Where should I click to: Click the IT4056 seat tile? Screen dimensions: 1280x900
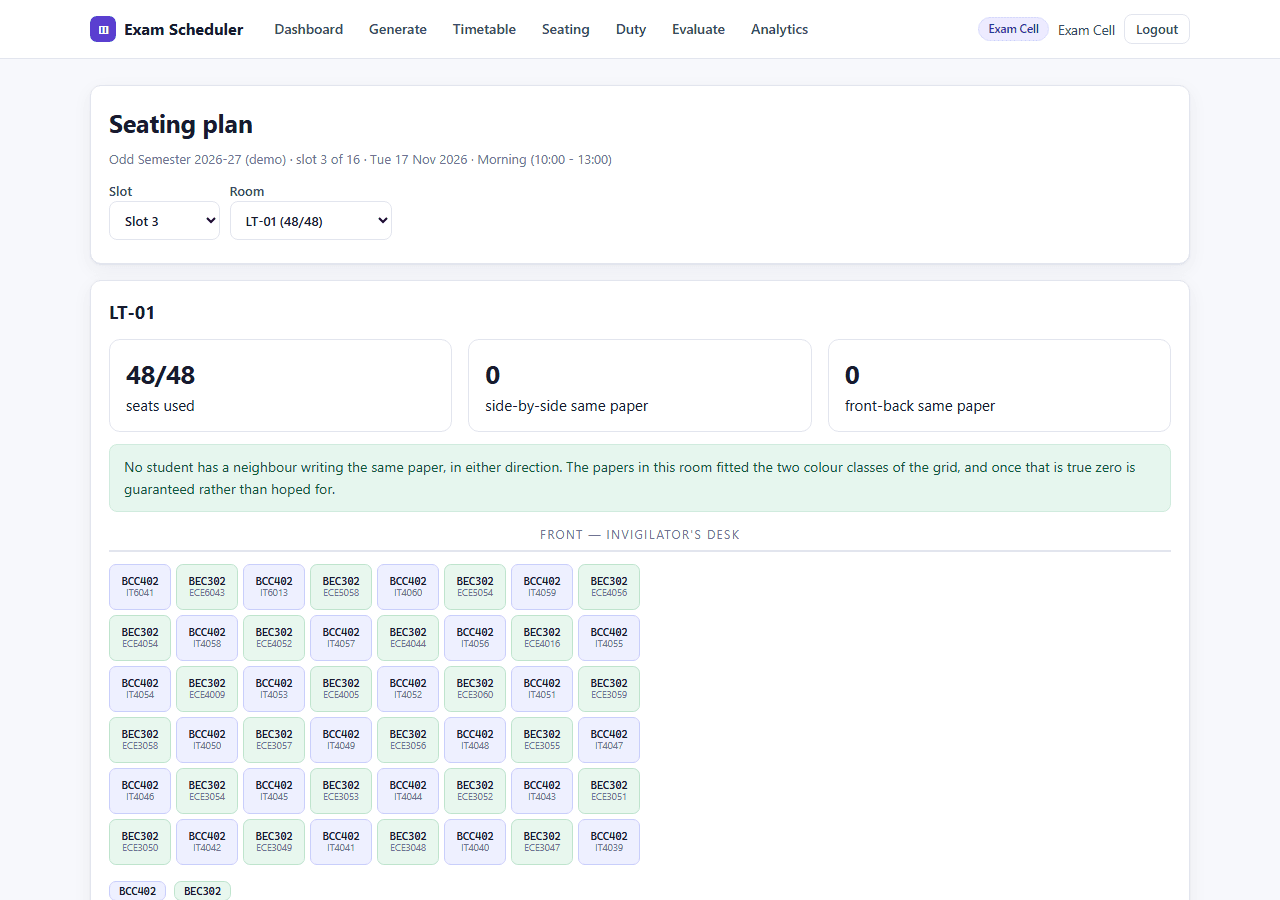pyautogui.click(x=475, y=638)
